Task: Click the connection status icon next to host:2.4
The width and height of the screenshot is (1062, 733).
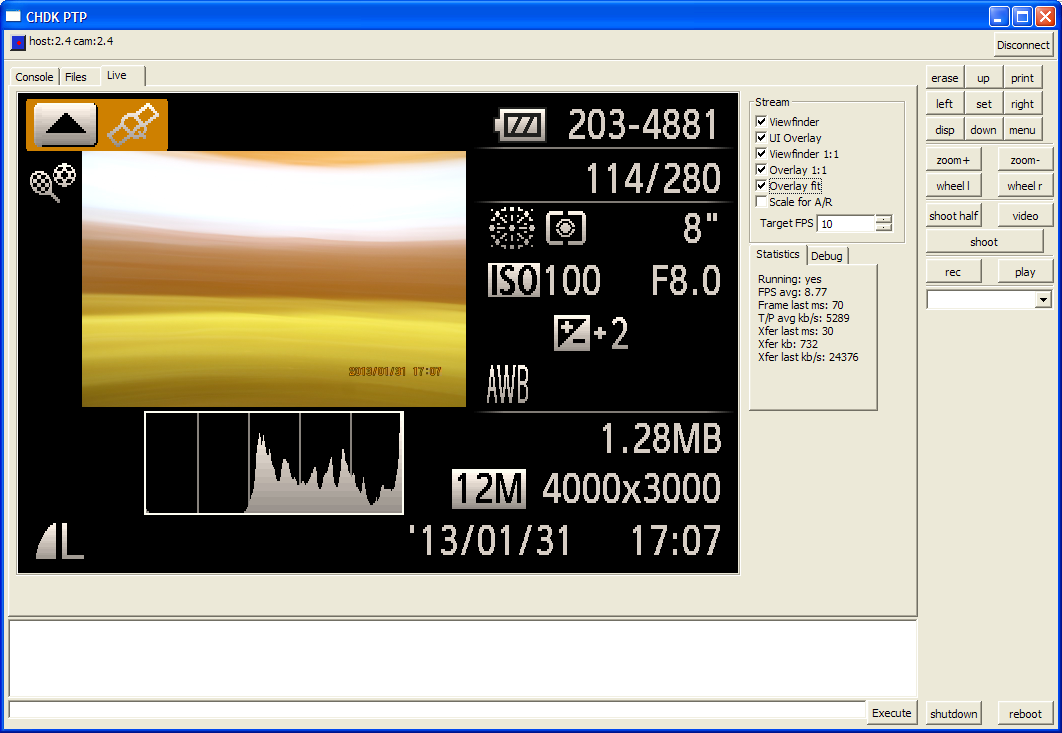Action: [x=18, y=43]
